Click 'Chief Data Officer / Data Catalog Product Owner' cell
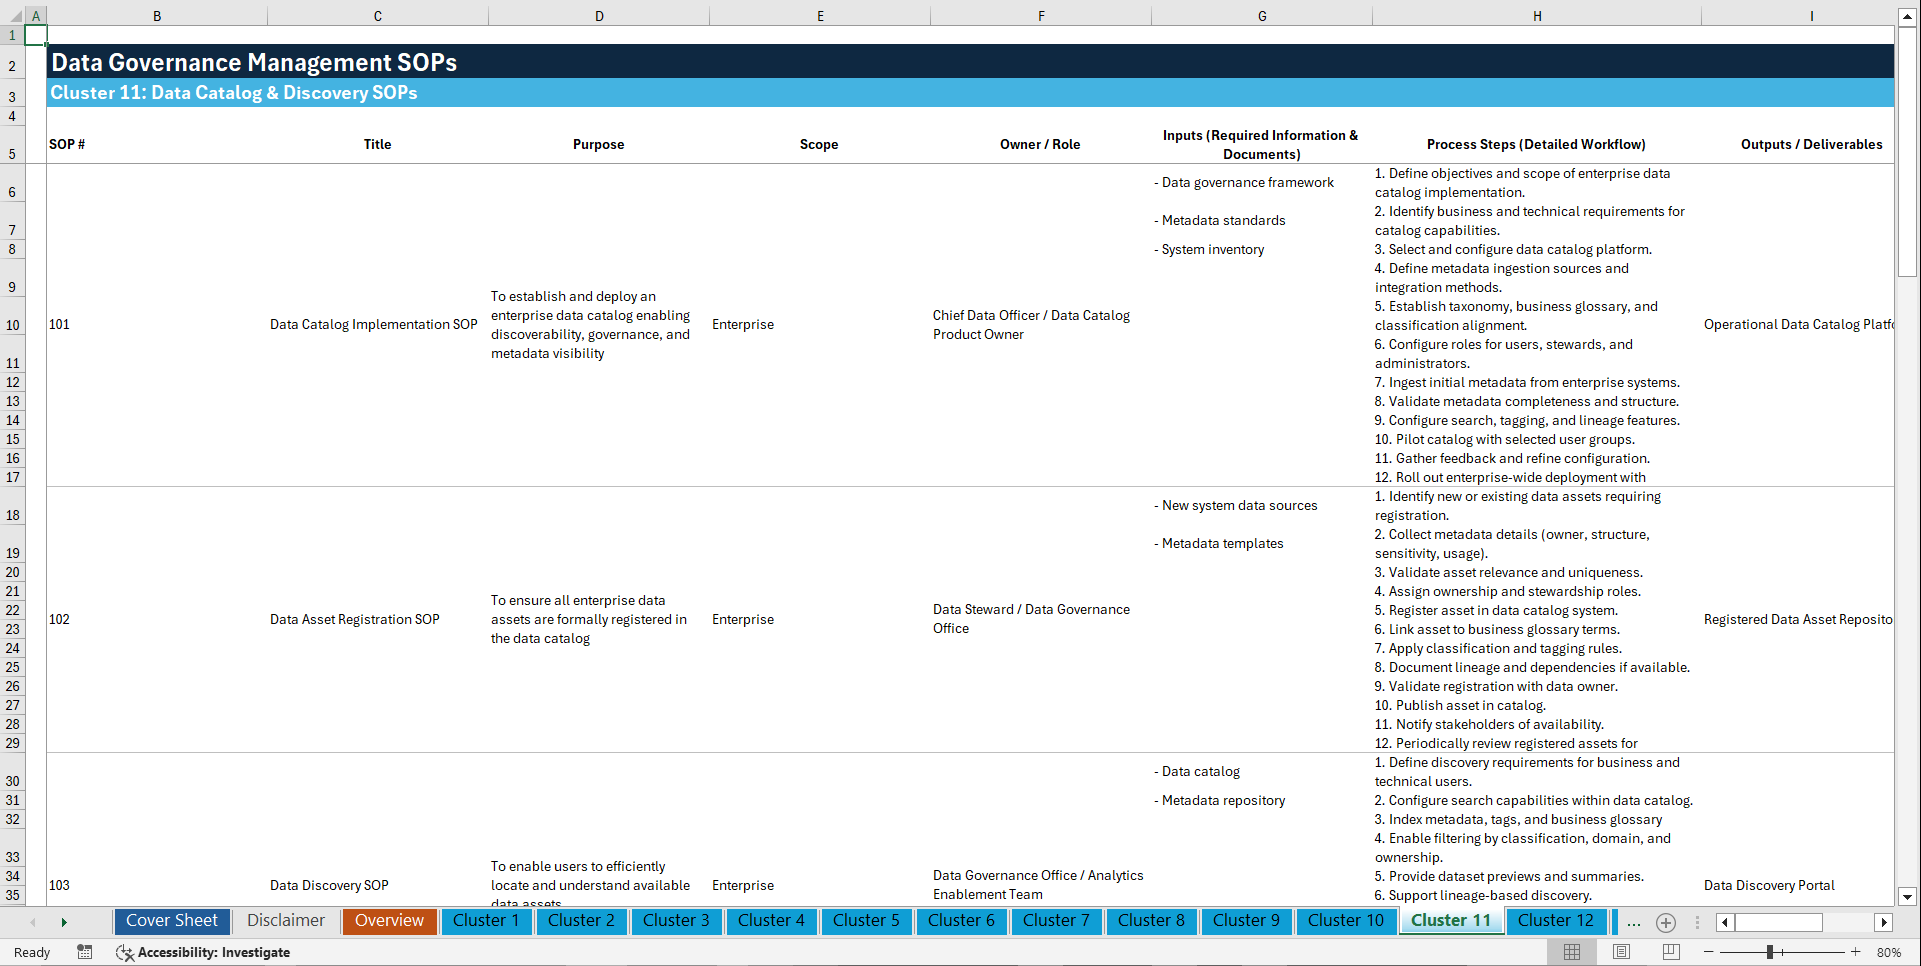Image resolution: width=1921 pixels, height=966 pixels. pyautogui.click(x=1041, y=325)
